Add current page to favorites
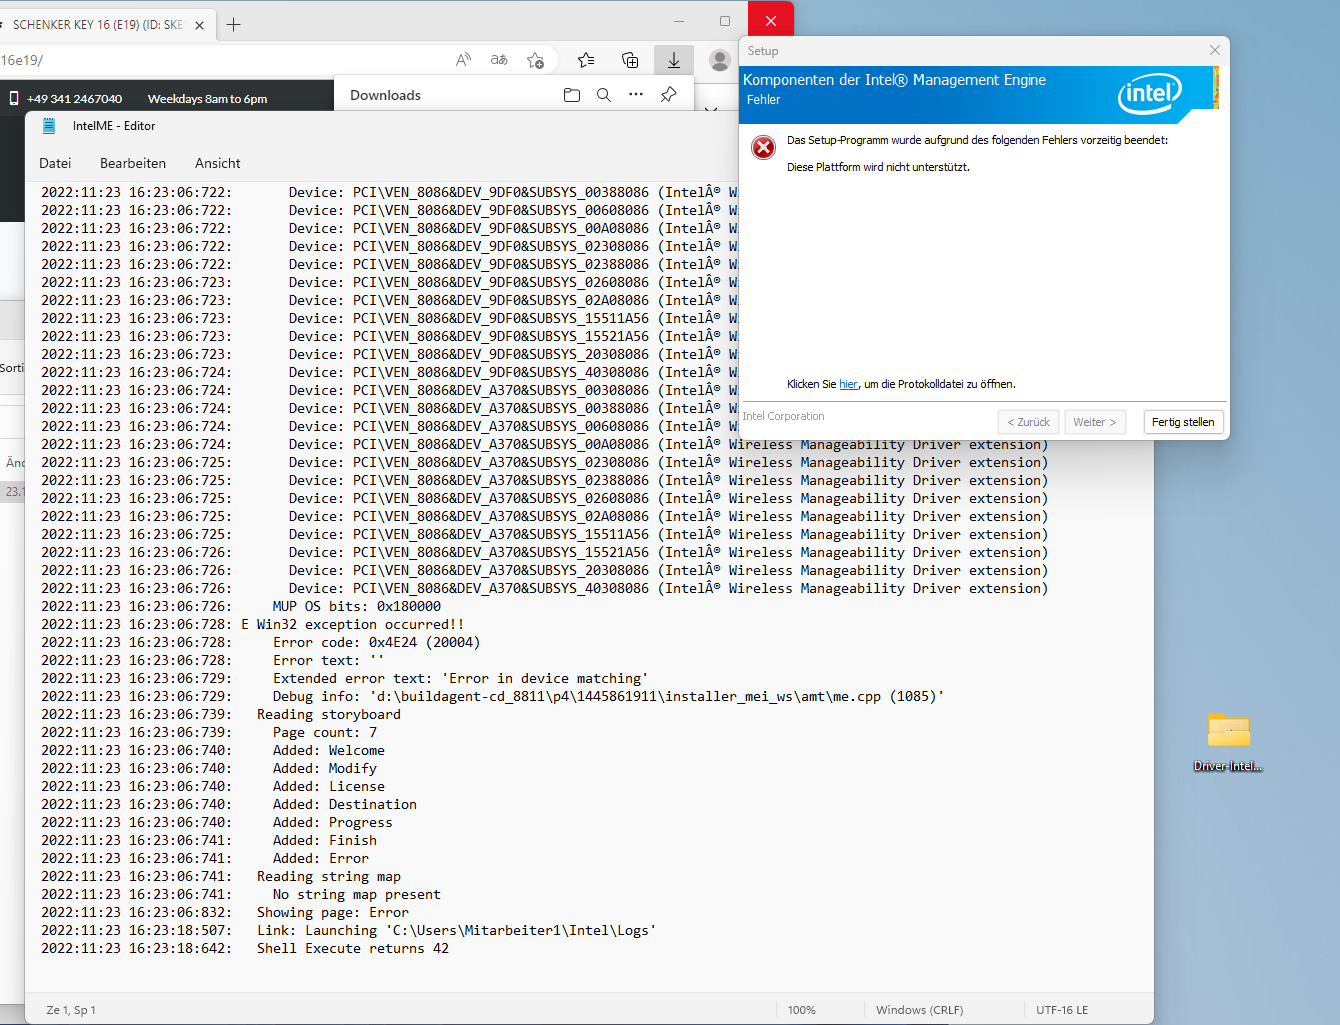This screenshot has height=1025, width=1340. pyautogui.click(x=536, y=60)
